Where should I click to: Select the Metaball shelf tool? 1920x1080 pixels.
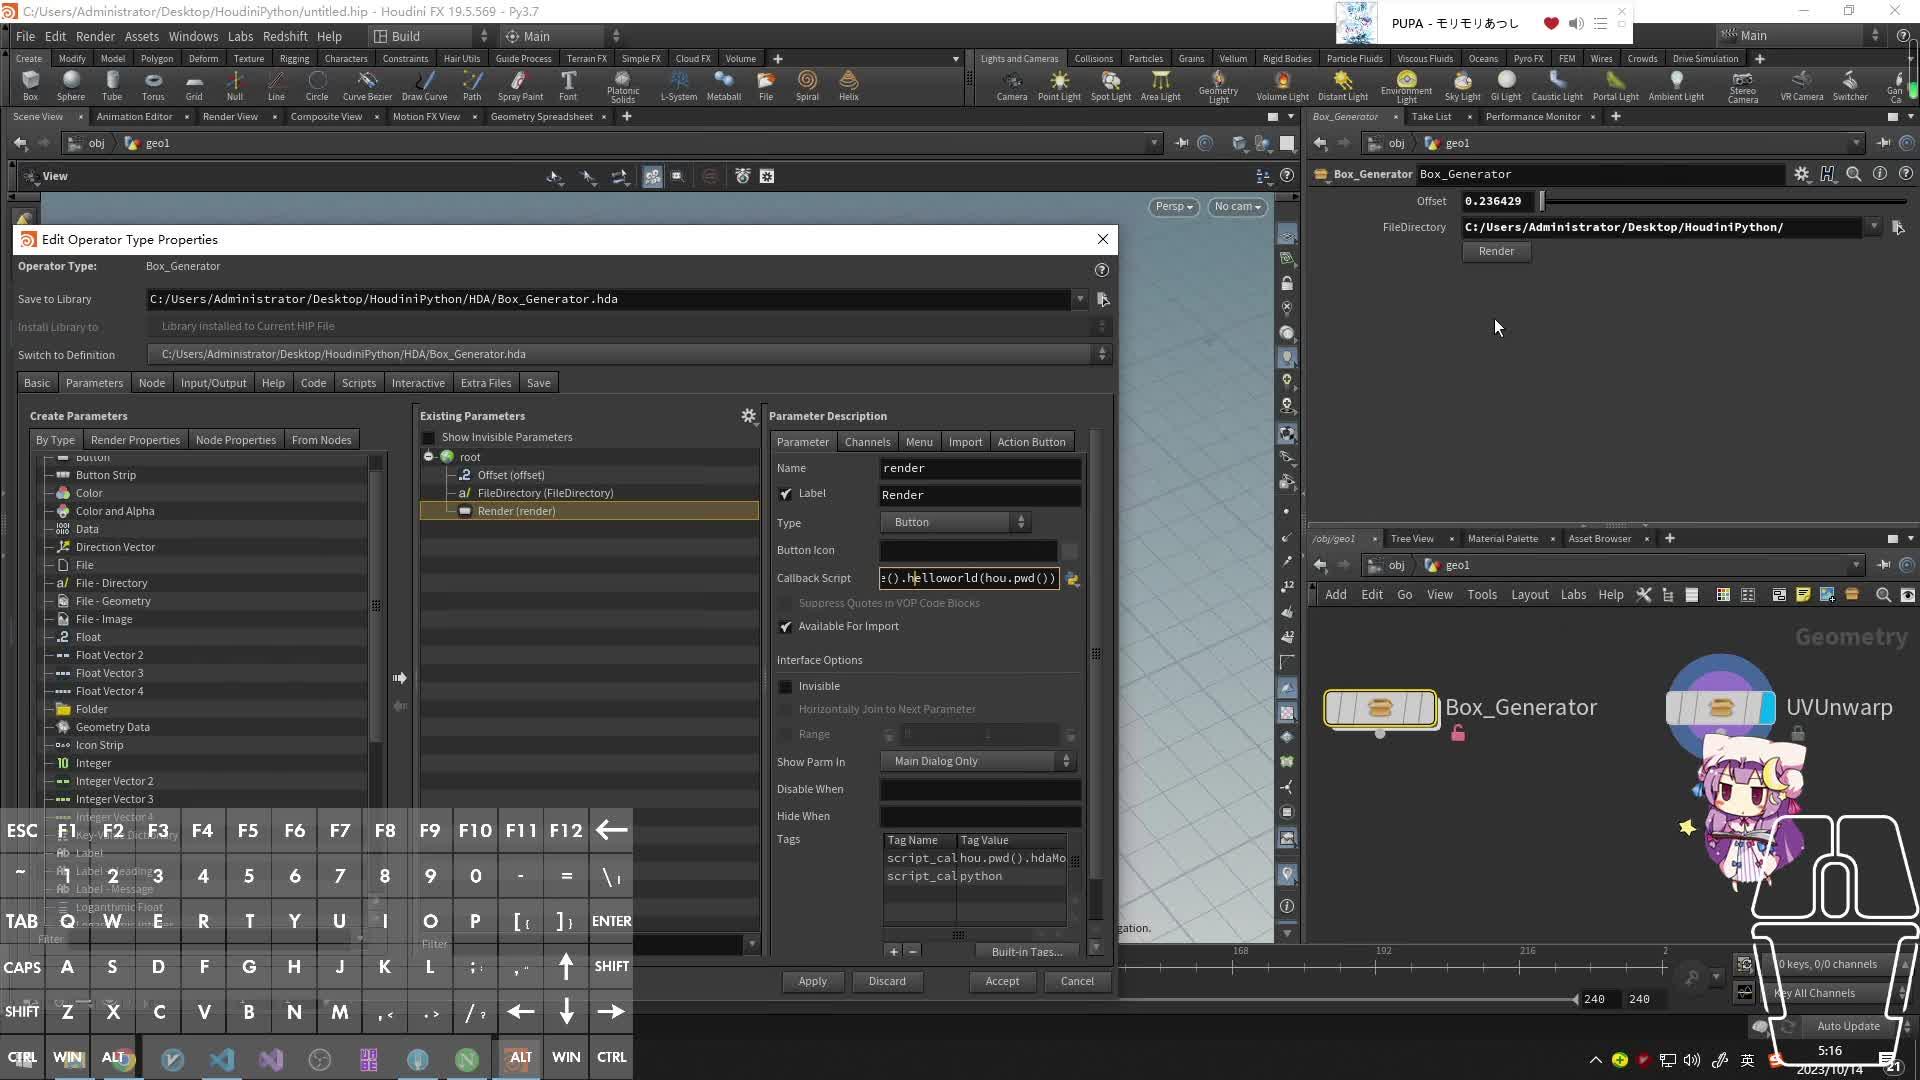[723, 85]
